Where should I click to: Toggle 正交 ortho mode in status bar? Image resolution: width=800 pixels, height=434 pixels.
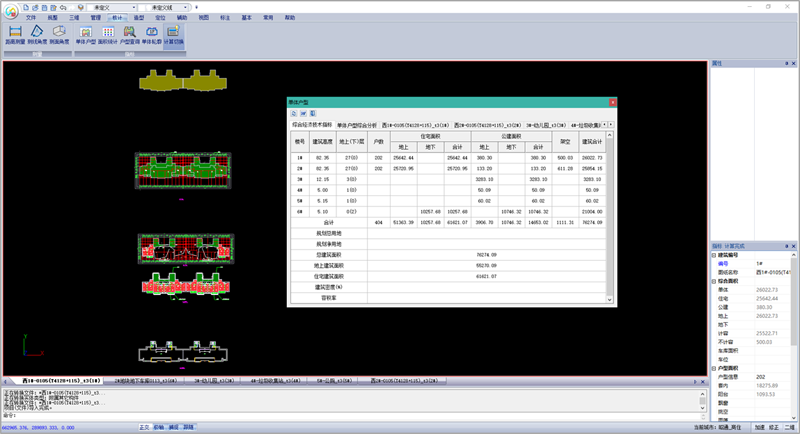click(144, 428)
